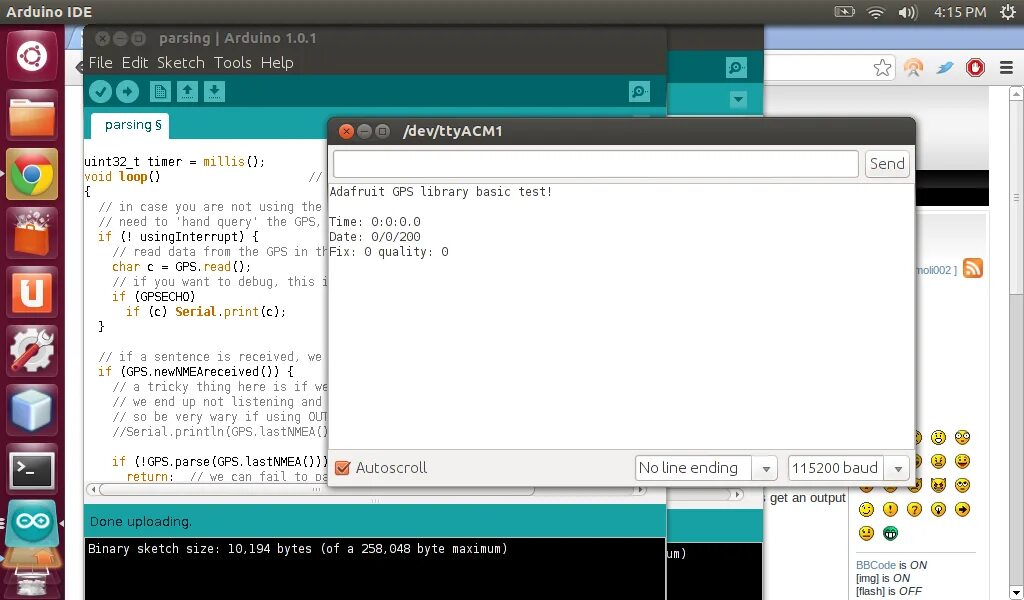Screen dimensions: 1024x600
Task: Open the No line ending dropdown
Action: click(706, 467)
